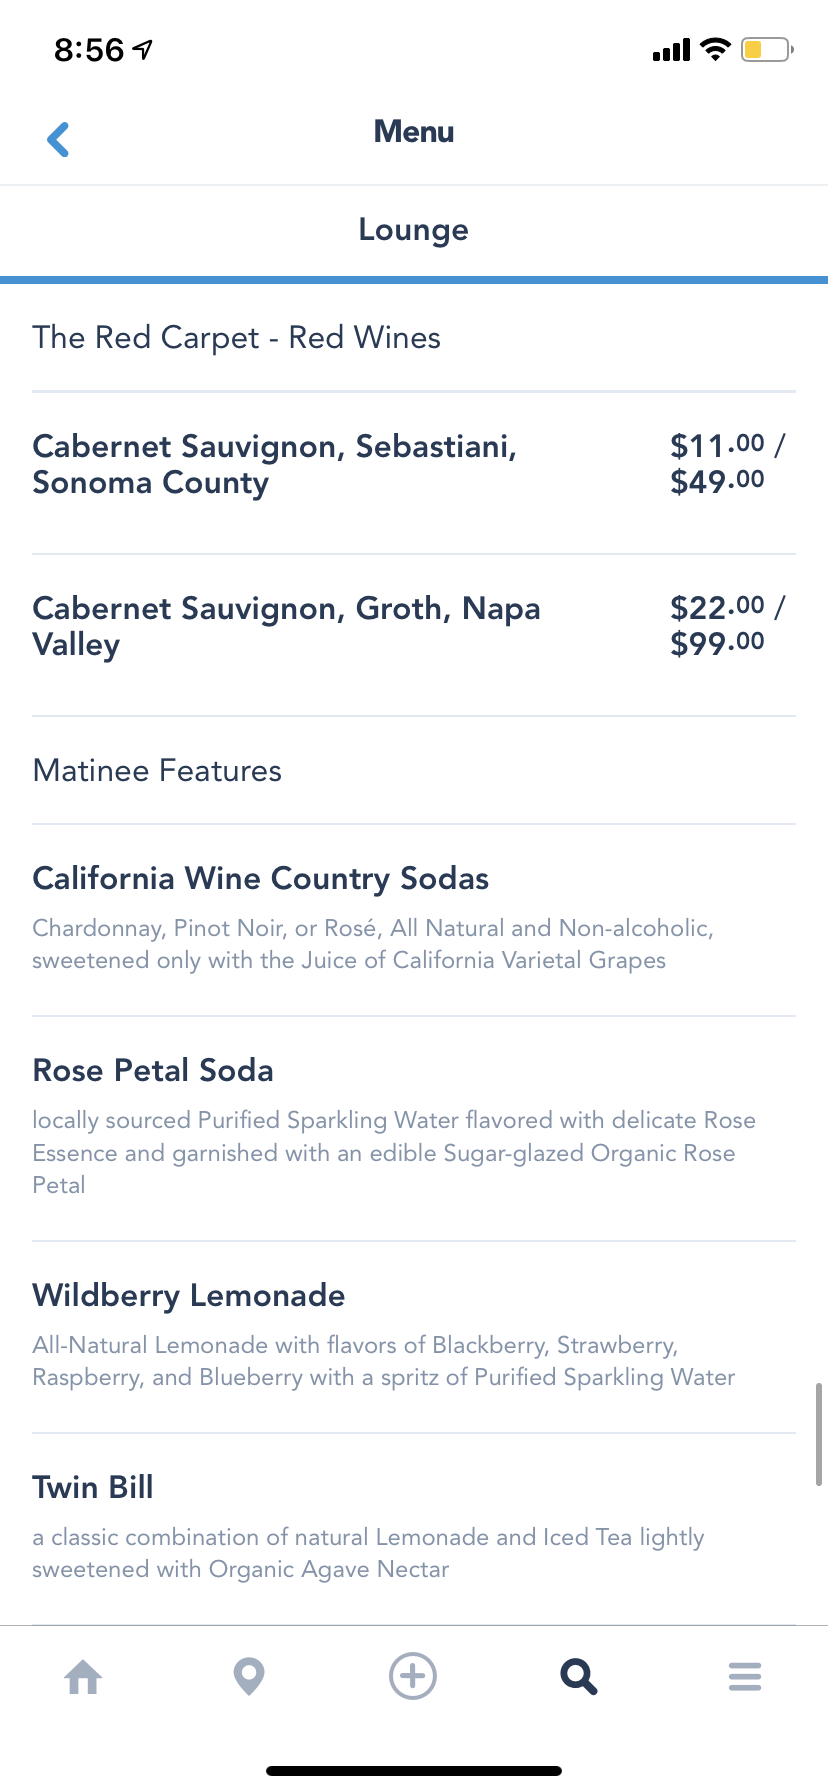Choose the Rose Petal Soda item

153,1071
